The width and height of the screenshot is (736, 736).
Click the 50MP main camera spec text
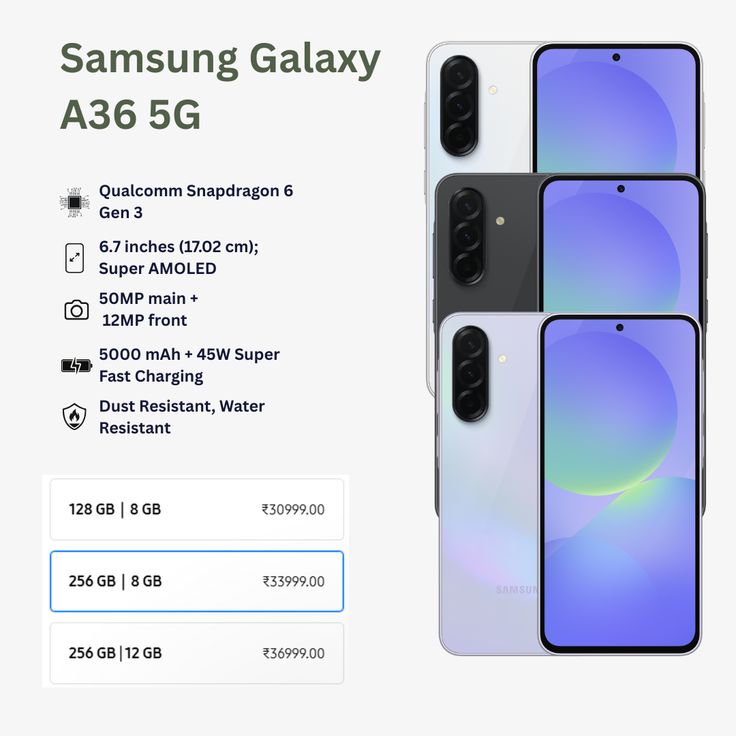[x=148, y=309]
